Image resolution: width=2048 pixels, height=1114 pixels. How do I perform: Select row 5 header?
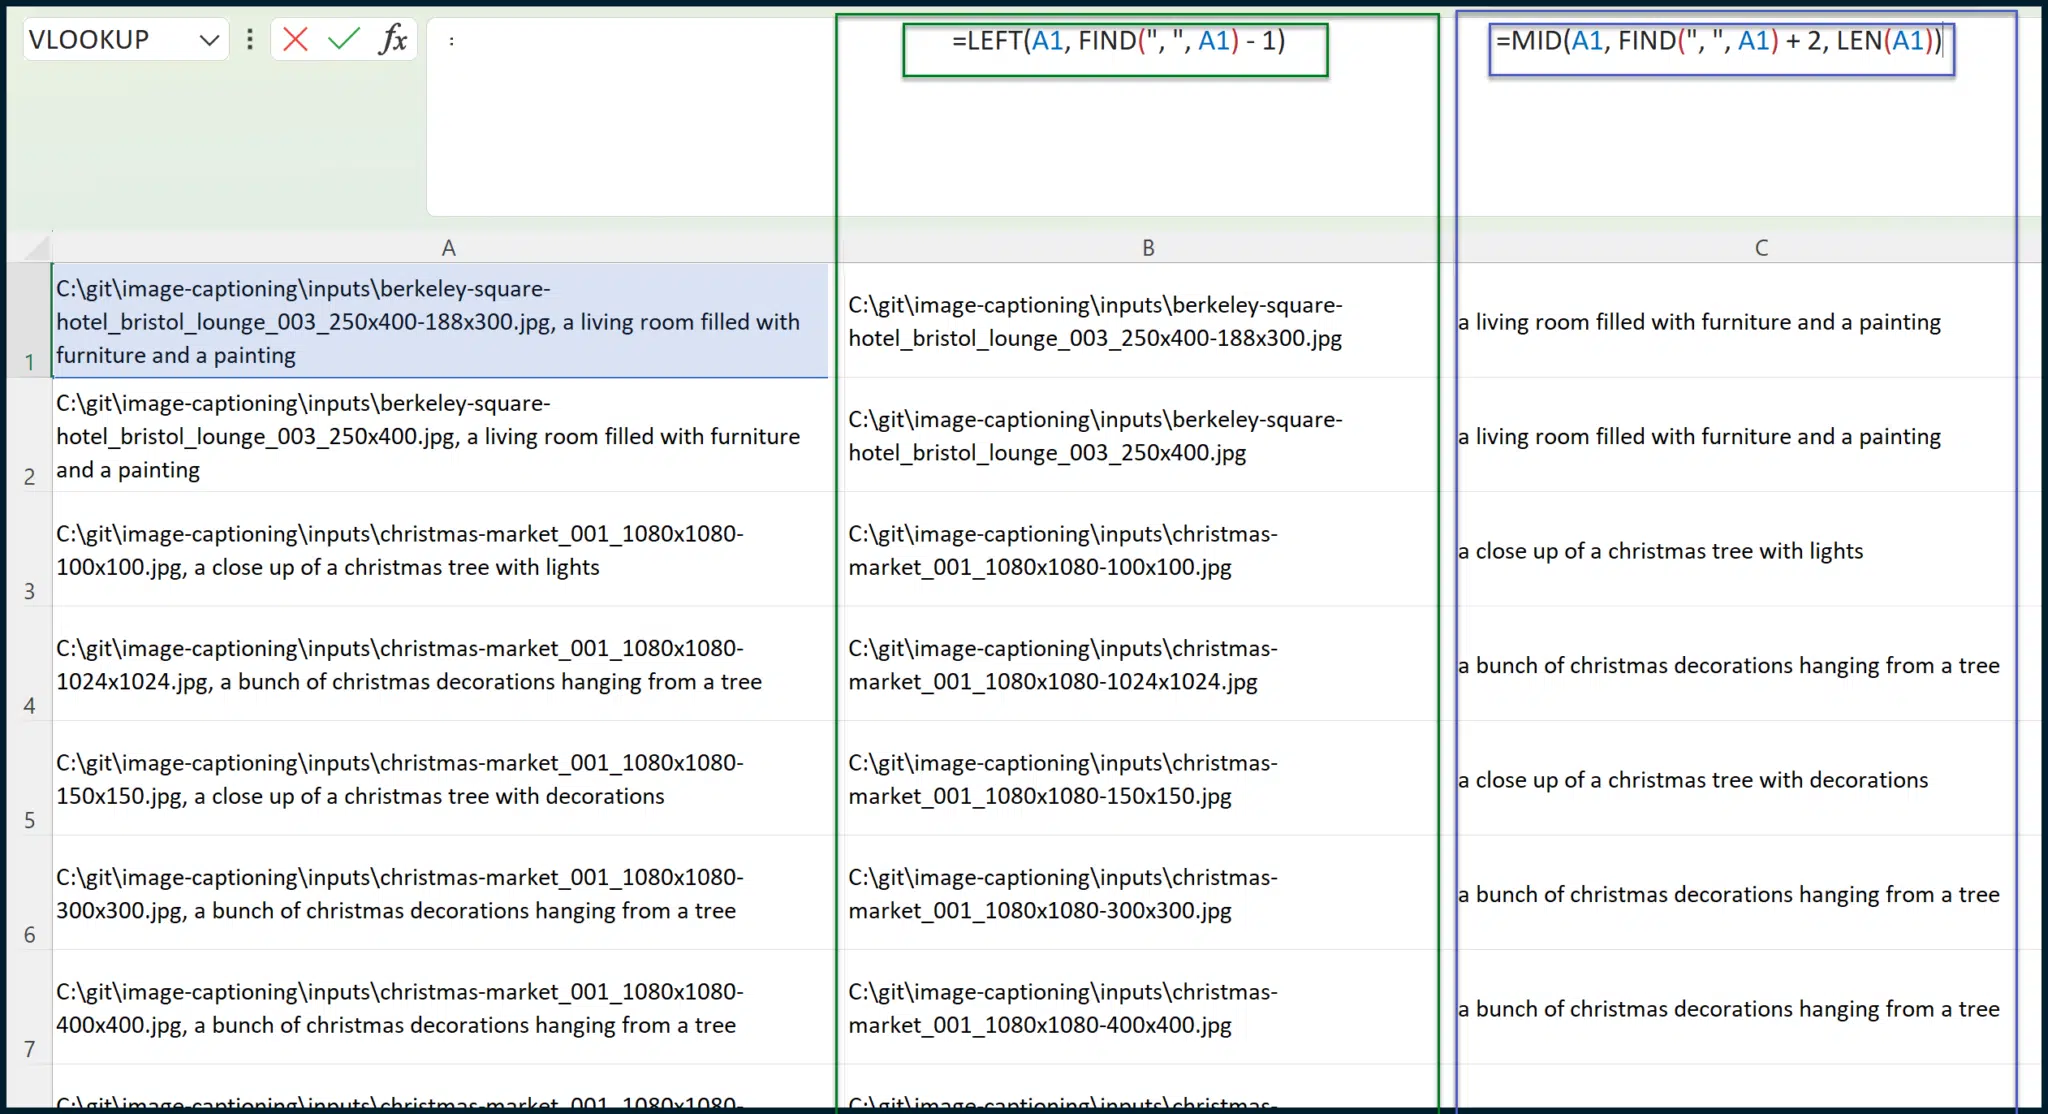coord(29,778)
